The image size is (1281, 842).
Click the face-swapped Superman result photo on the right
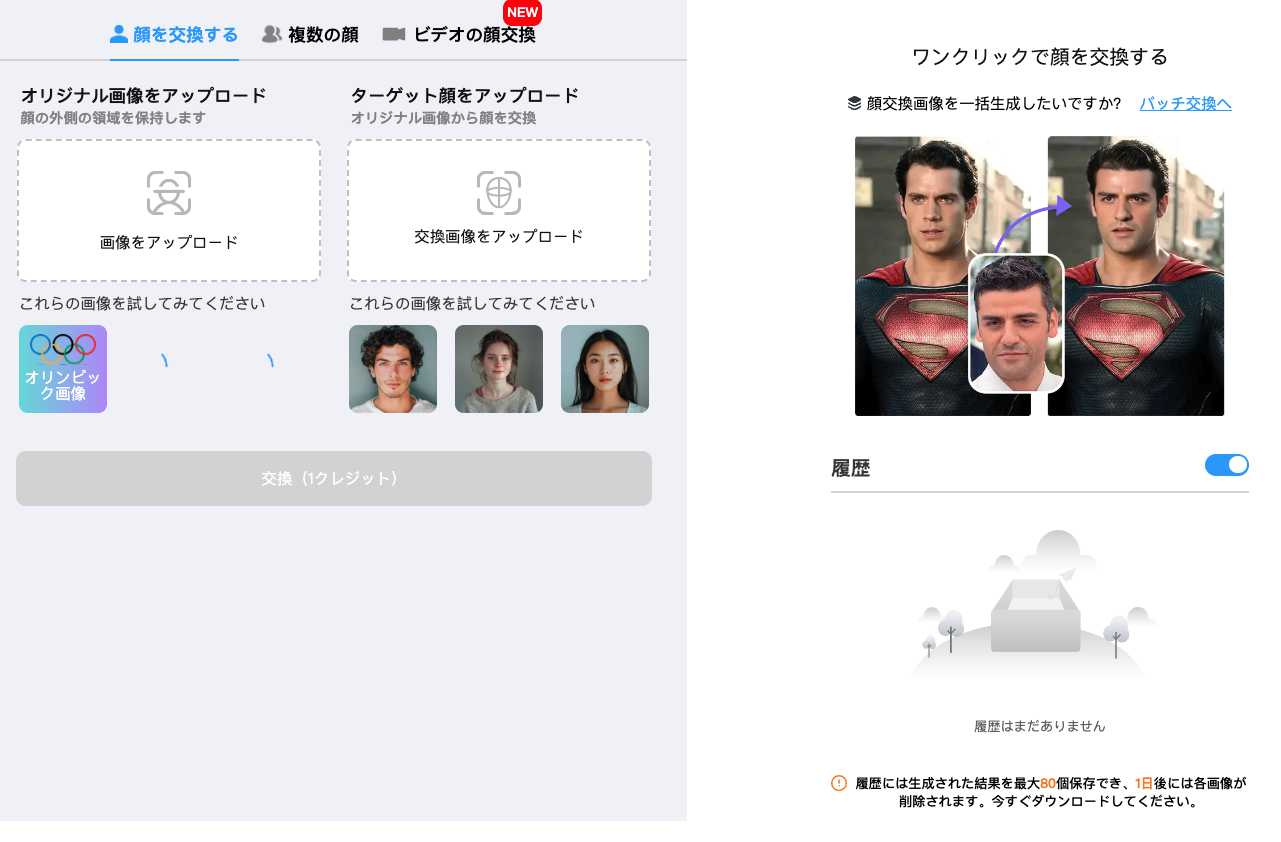pyautogui.click(x=1136, y=276)
